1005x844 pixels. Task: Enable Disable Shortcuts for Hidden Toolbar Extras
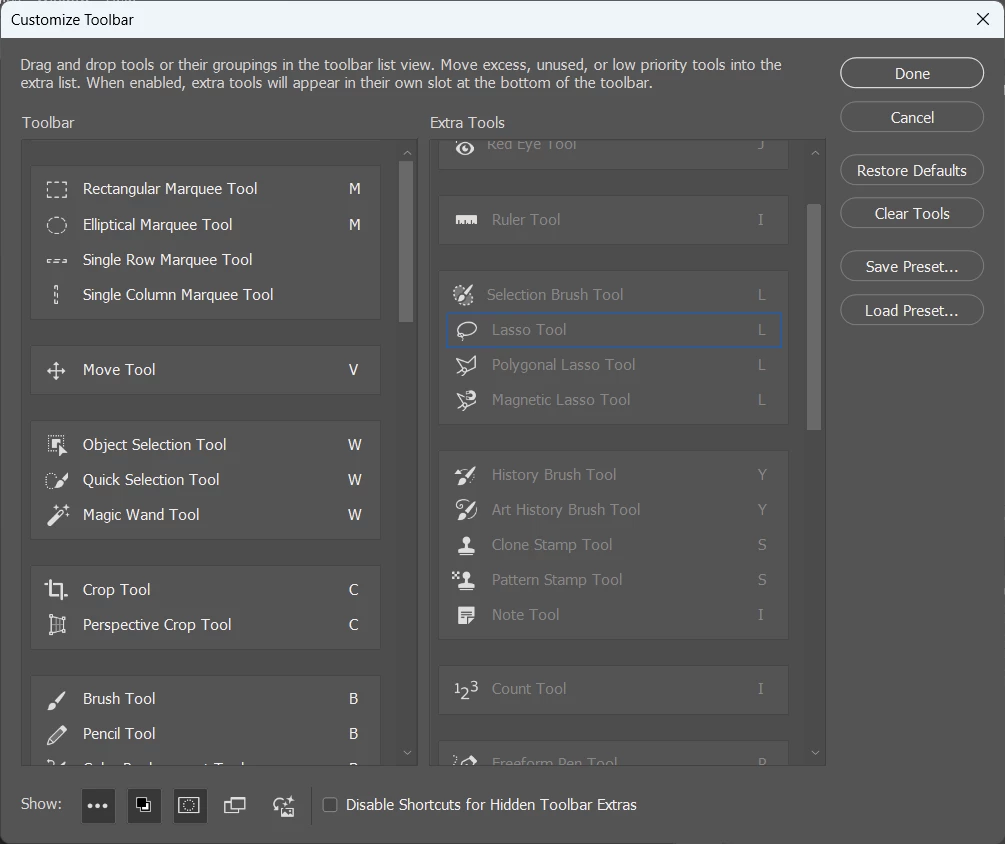pos(330,805)
